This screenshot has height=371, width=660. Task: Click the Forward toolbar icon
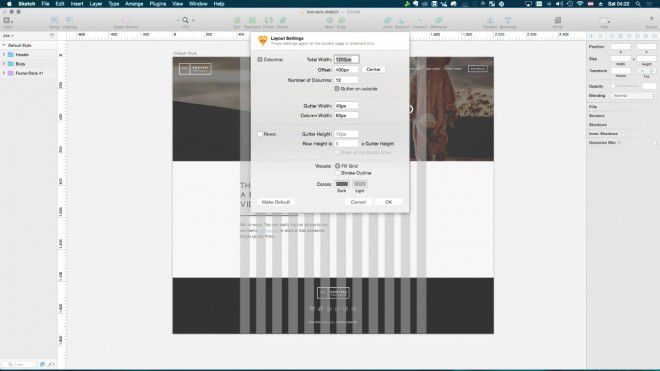point(490,20)
